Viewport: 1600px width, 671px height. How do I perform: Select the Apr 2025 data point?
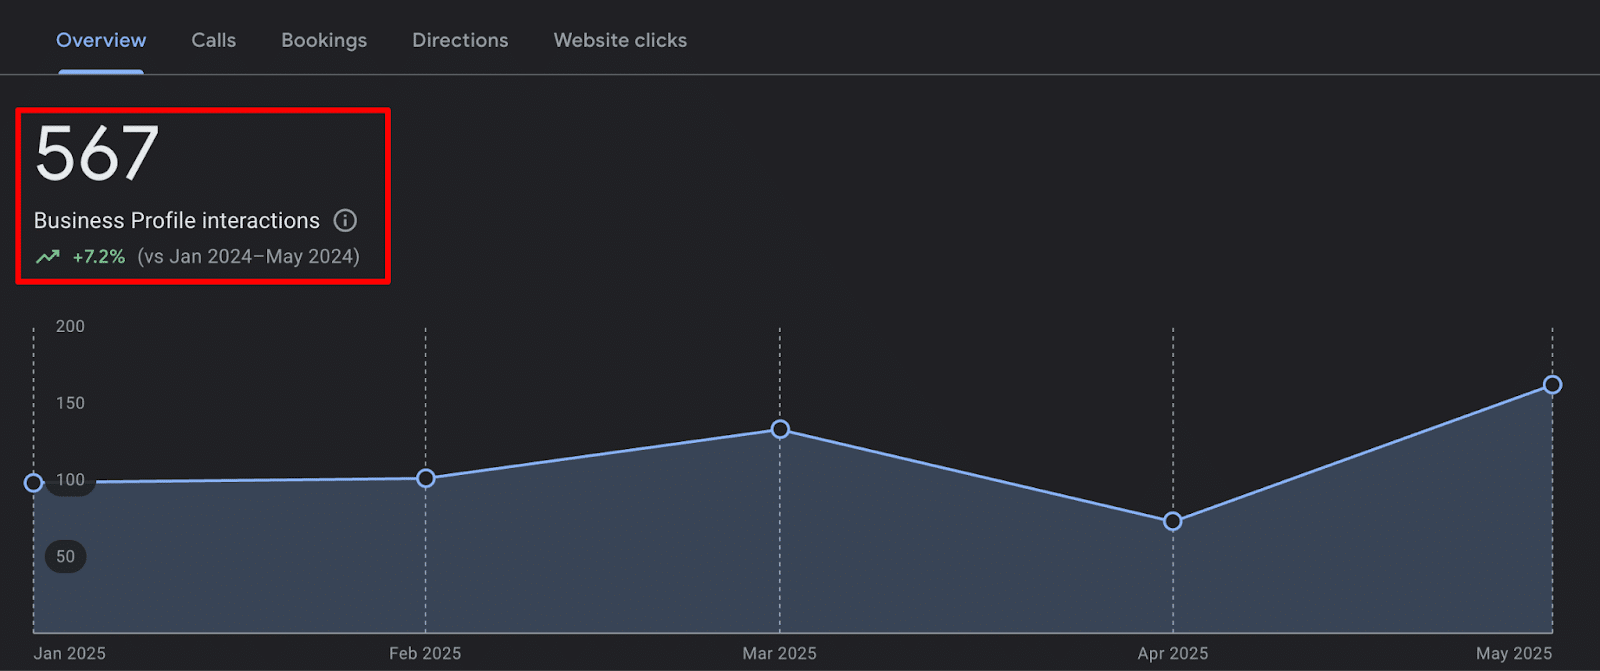[1173, 521]
